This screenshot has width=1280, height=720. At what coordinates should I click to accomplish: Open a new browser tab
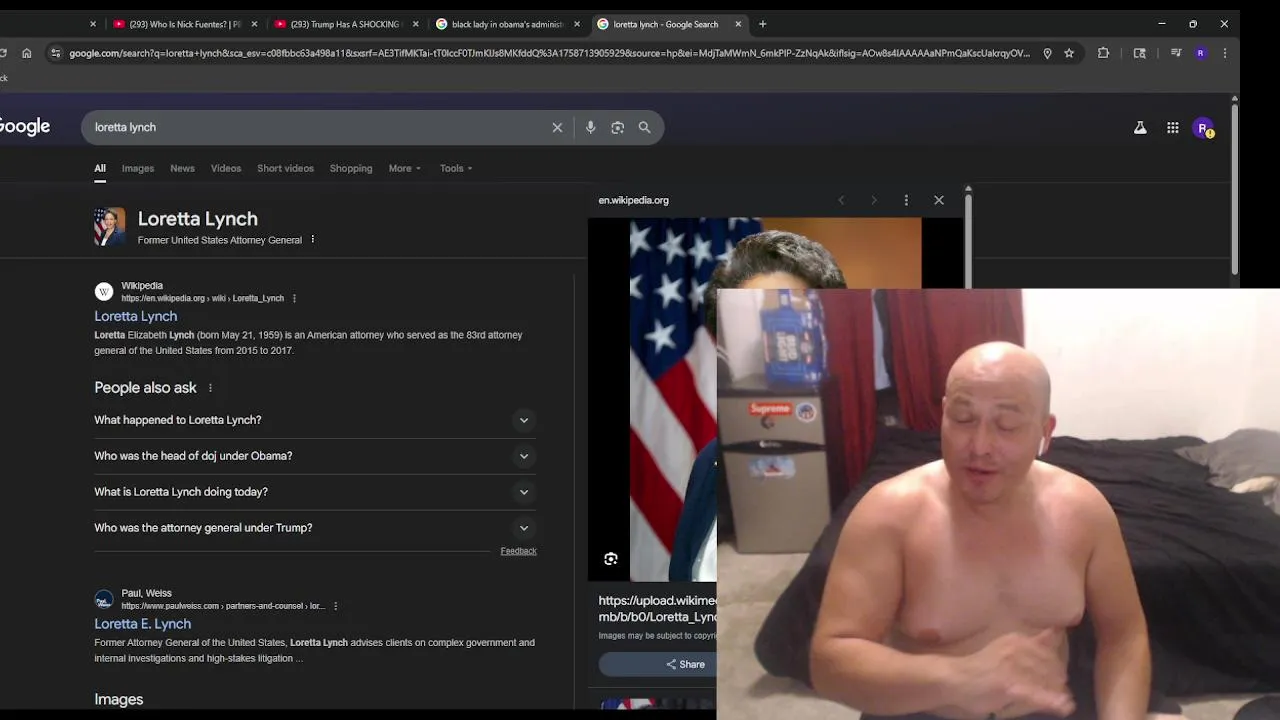point(763,24)
